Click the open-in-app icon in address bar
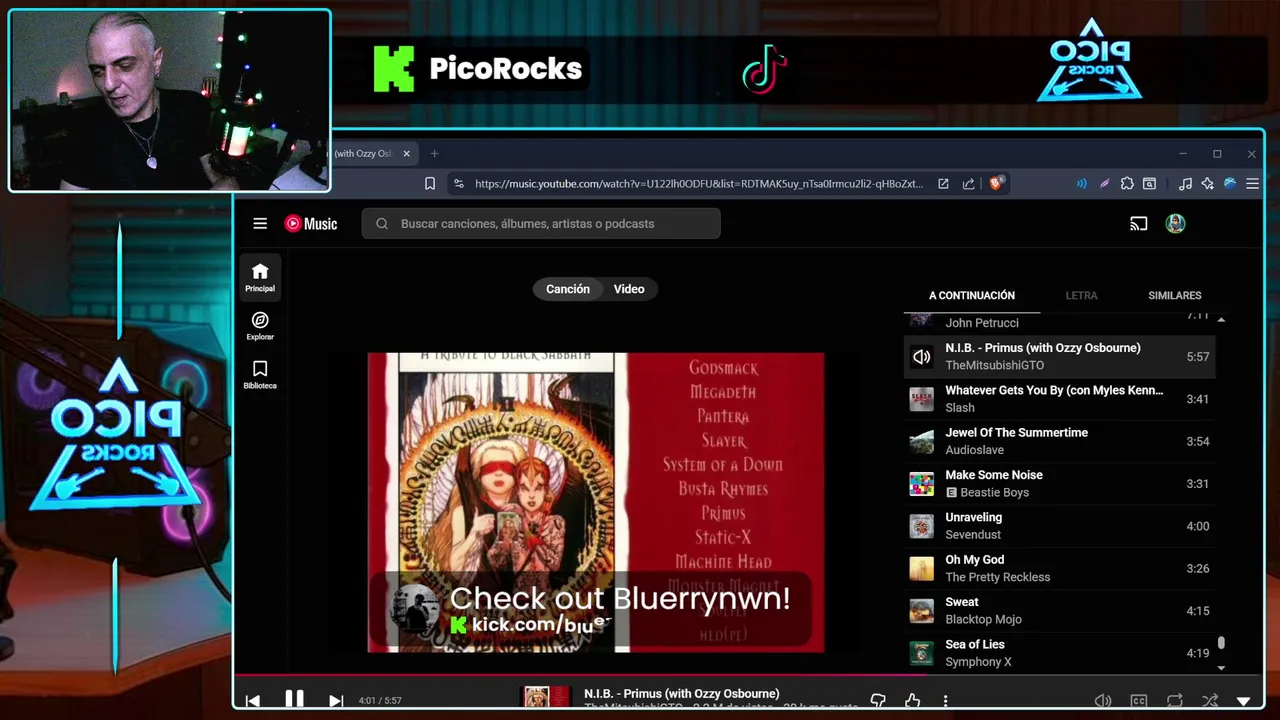Viewport: 1280px width, 720px height. [943, 184]
